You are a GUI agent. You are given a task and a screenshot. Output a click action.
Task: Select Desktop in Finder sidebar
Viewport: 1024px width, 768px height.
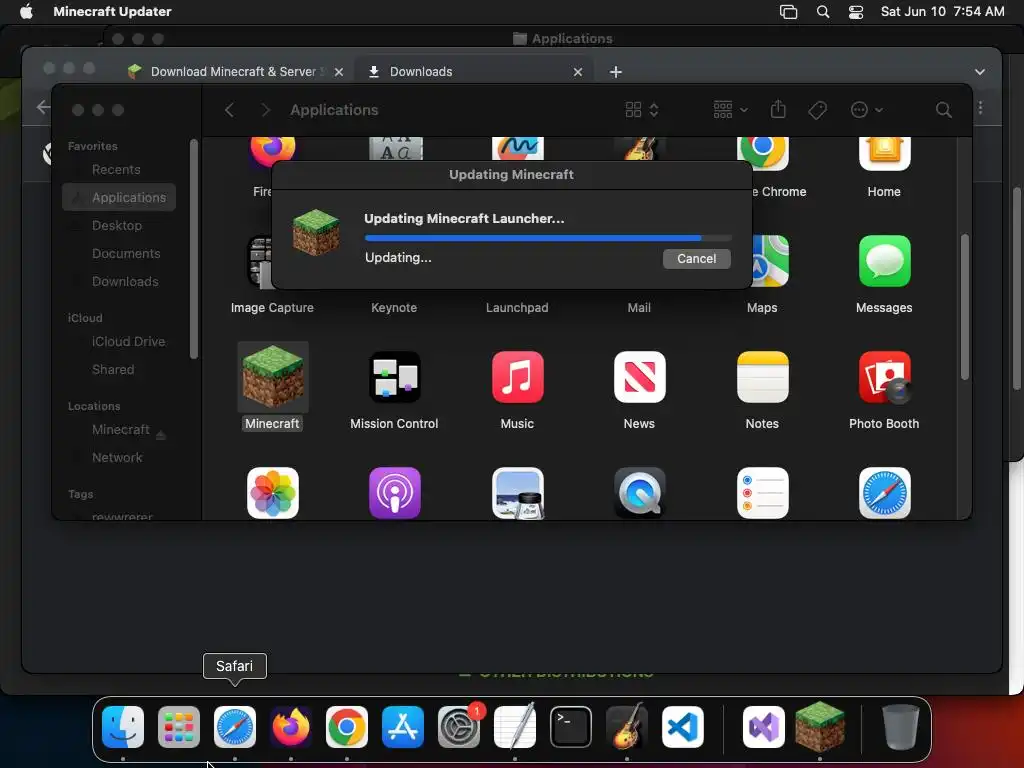tap(119, 225)
